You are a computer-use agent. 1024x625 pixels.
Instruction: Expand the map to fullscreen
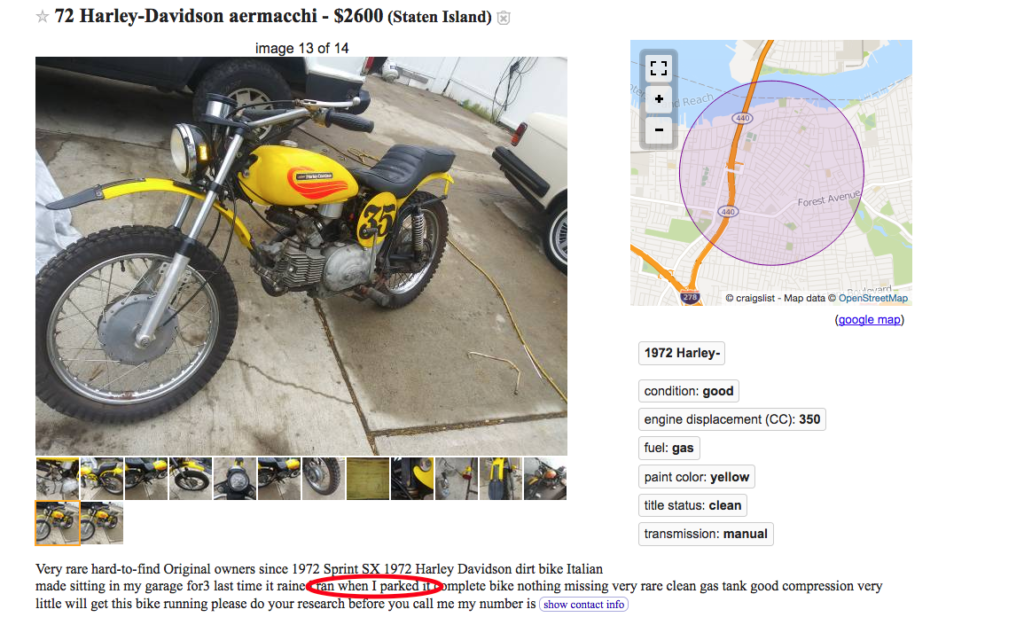pos(658,68)
